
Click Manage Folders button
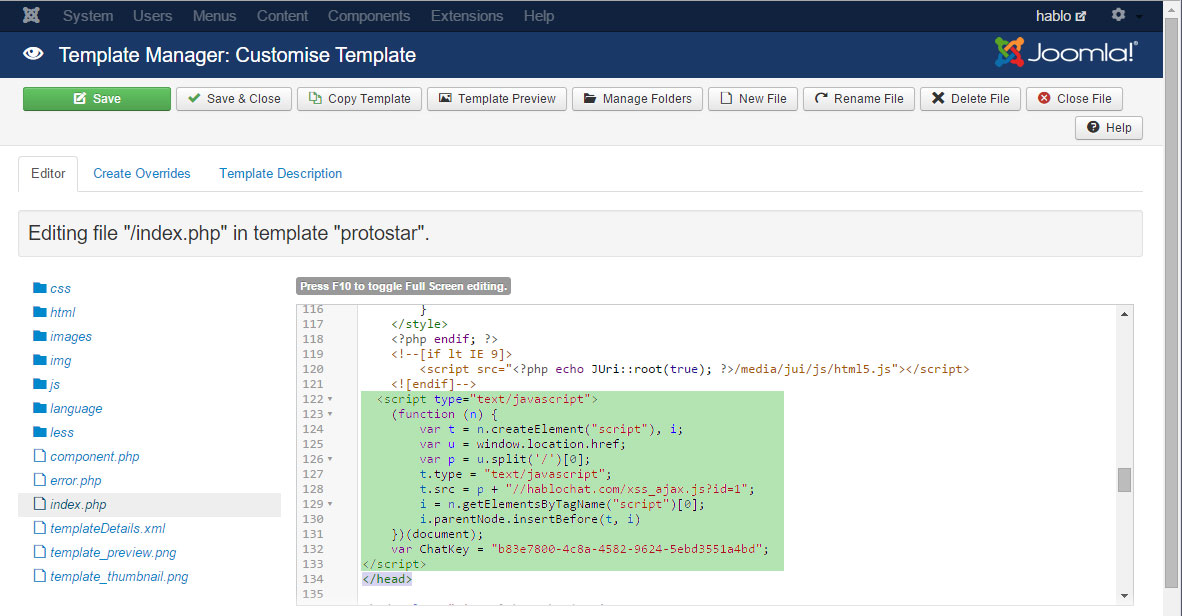coord(637,99)
